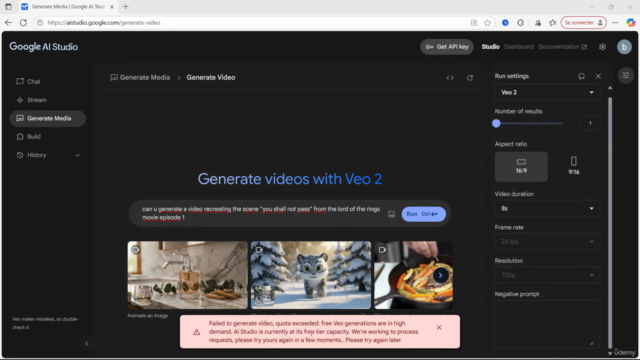This screenshot has height=360, width=640.
Task: Open a new browser tab
Action: 126,7
